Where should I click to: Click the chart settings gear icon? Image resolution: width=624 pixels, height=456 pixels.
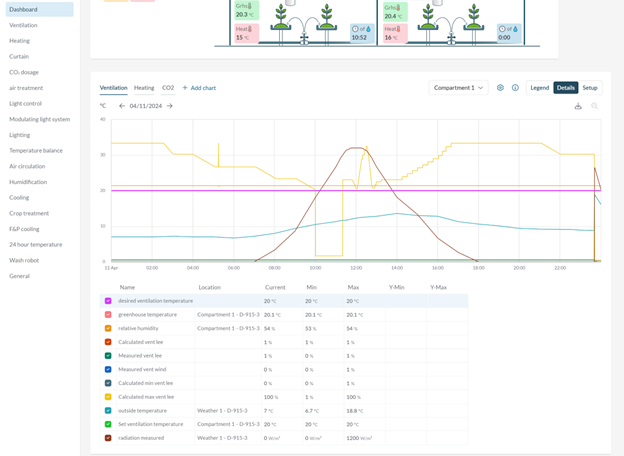(x=500, y=88)
